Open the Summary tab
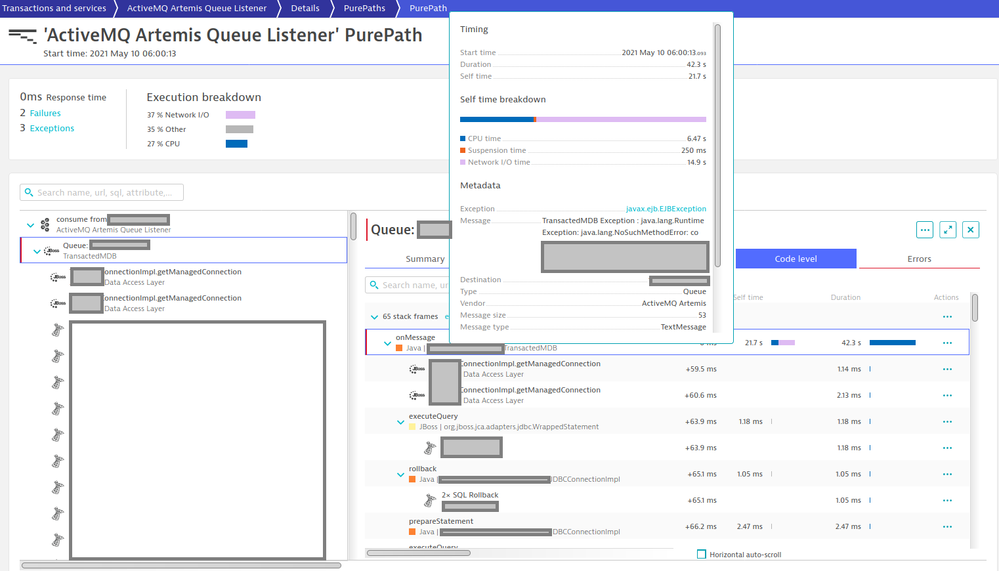The height and width of the screenshot is (571, 999). coord(425,259)
